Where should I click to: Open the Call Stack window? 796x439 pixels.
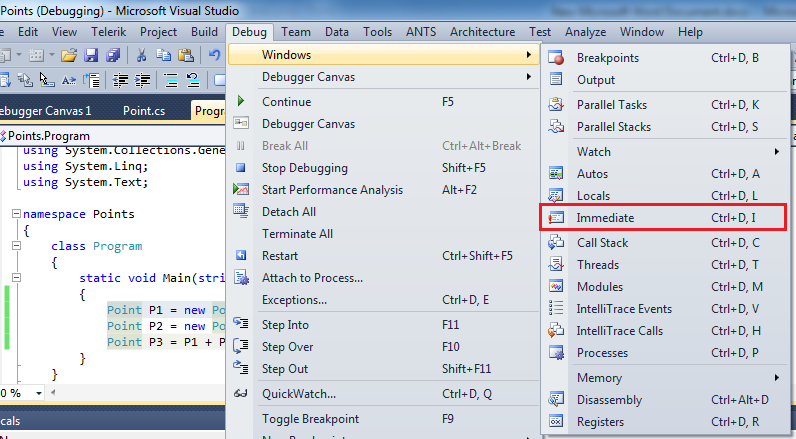coord(665,243)
